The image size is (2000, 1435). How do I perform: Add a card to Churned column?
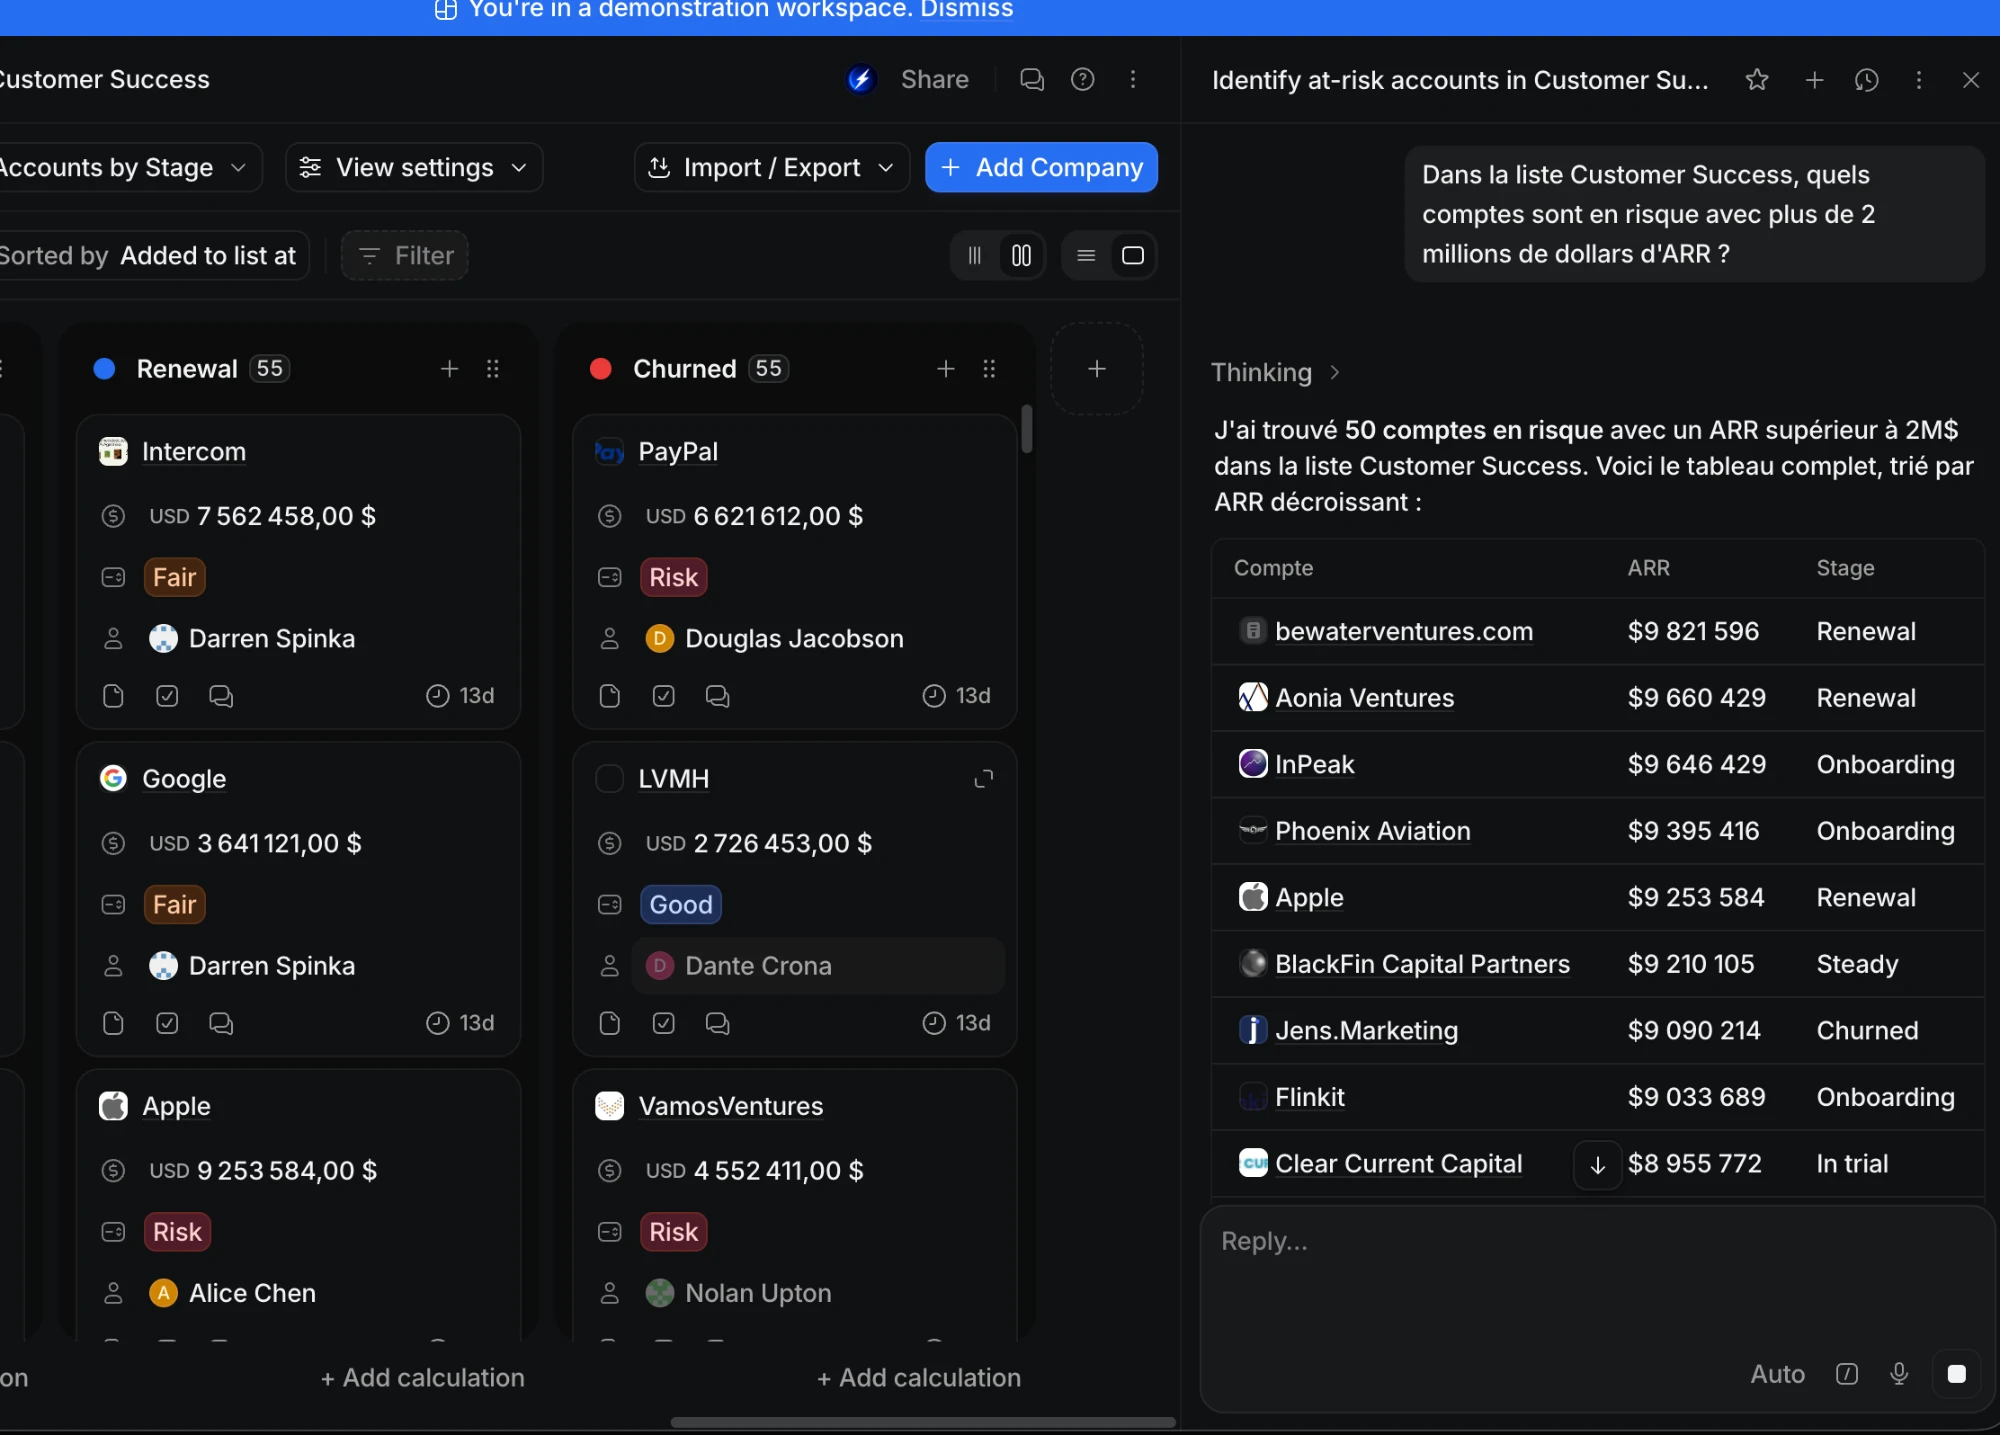click(945, 369)
